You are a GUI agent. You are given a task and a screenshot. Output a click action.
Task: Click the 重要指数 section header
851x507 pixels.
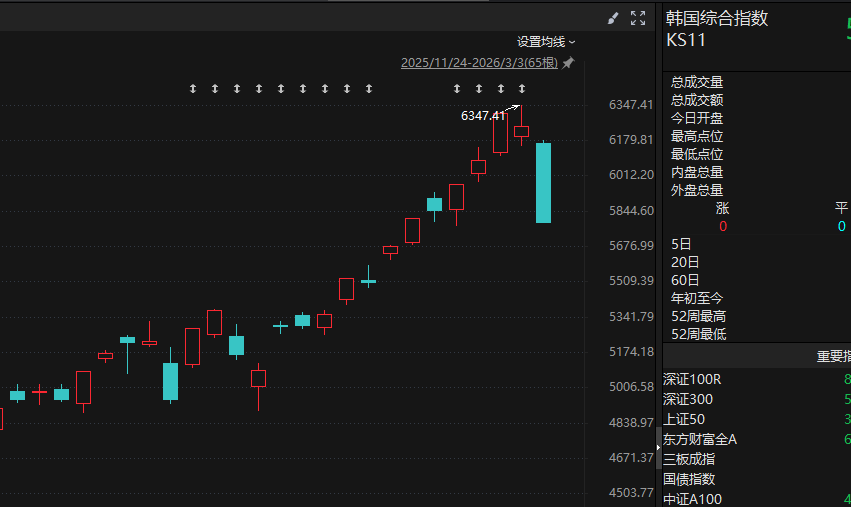[833, 356]
